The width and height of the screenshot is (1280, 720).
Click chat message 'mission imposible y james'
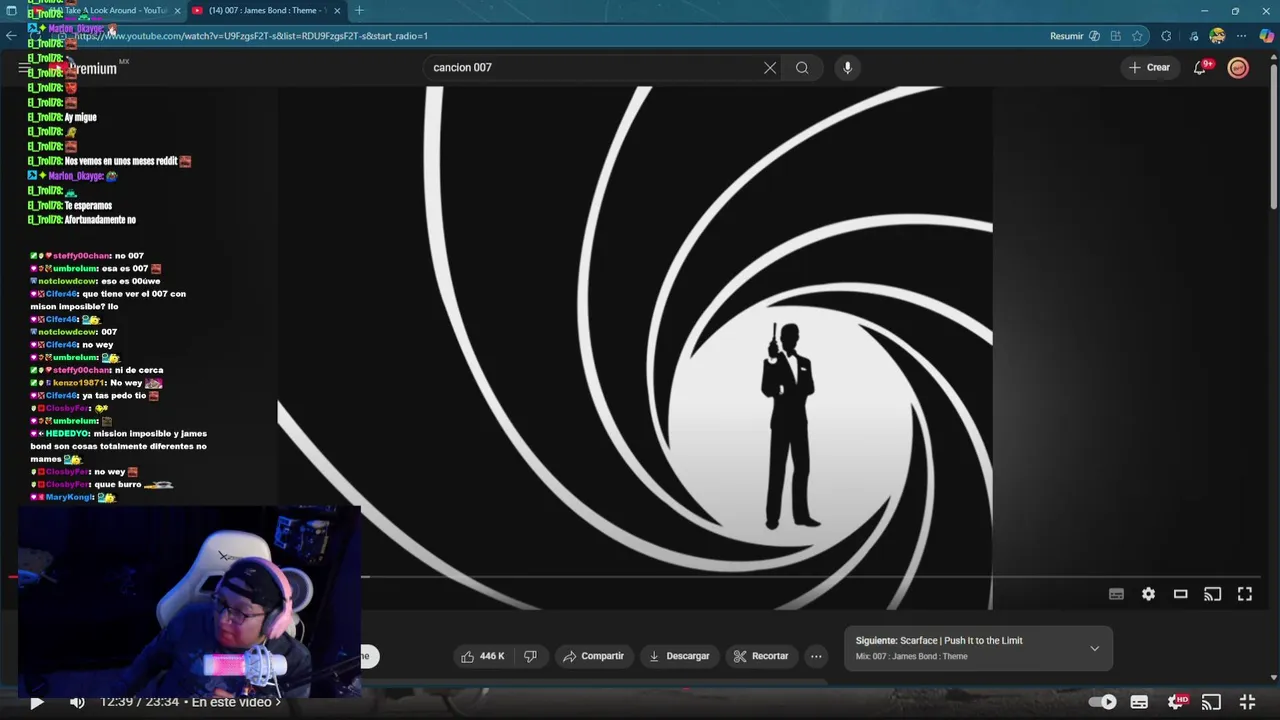coord(118,446)
